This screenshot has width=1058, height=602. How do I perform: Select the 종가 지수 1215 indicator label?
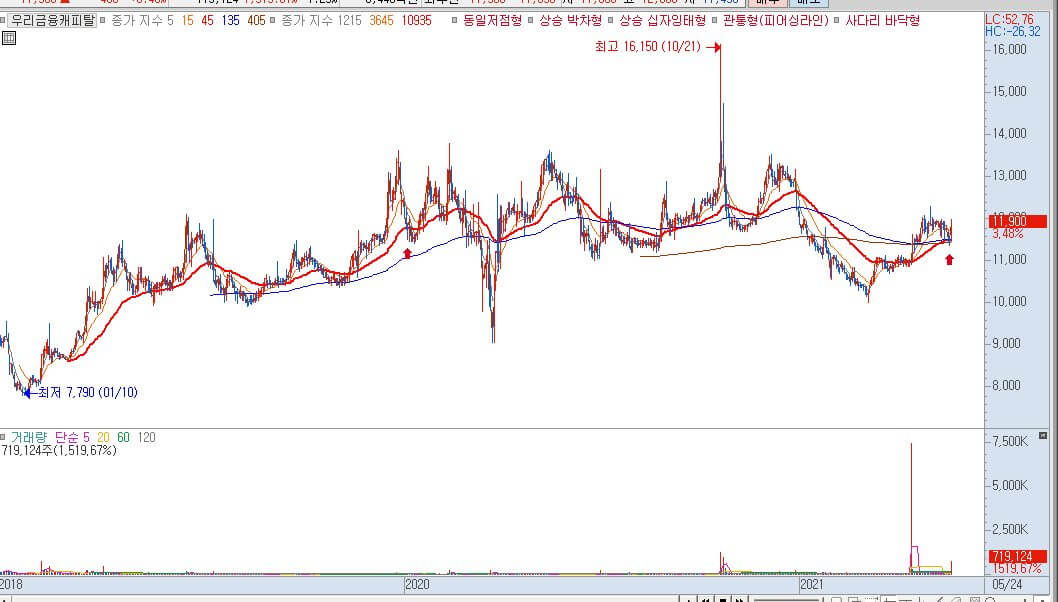pyautogui.click(x=321, y=20)
